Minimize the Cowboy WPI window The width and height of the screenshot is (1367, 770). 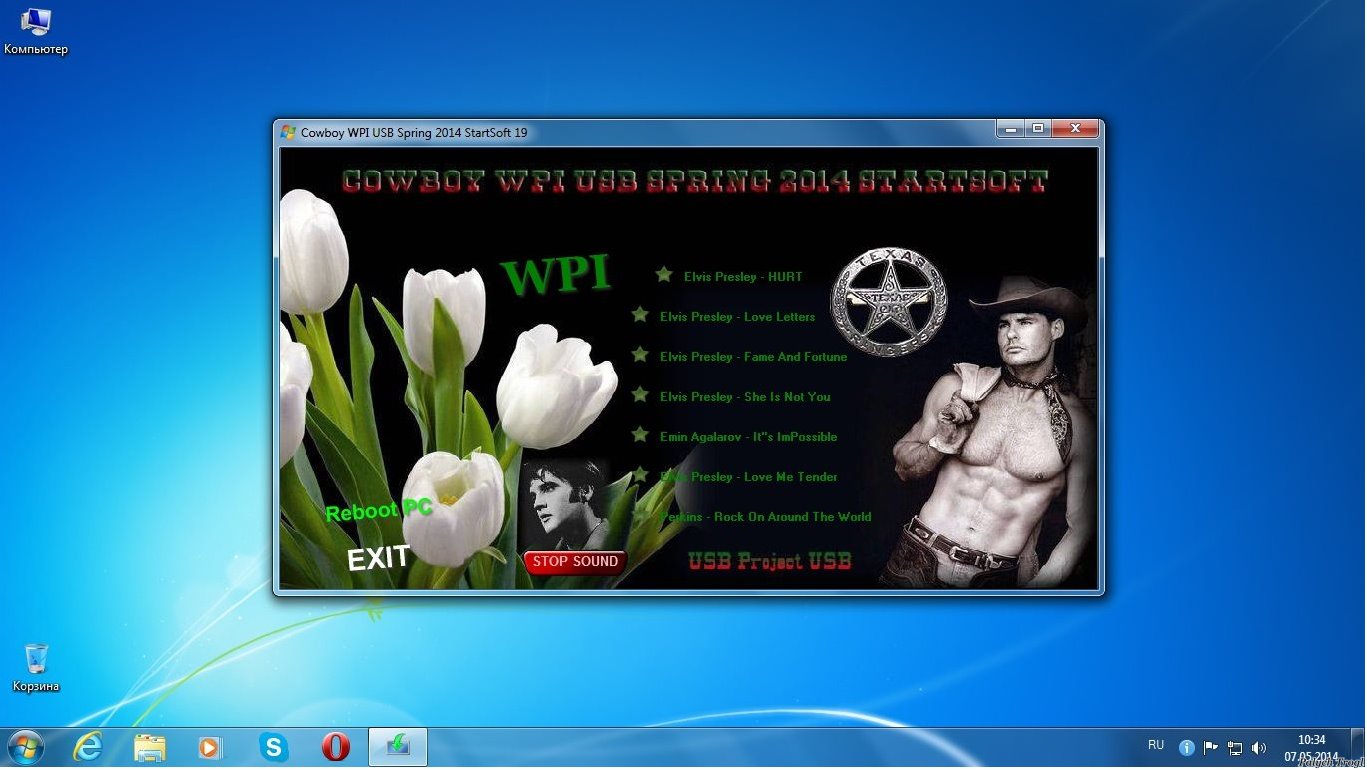coord(1010,129)
